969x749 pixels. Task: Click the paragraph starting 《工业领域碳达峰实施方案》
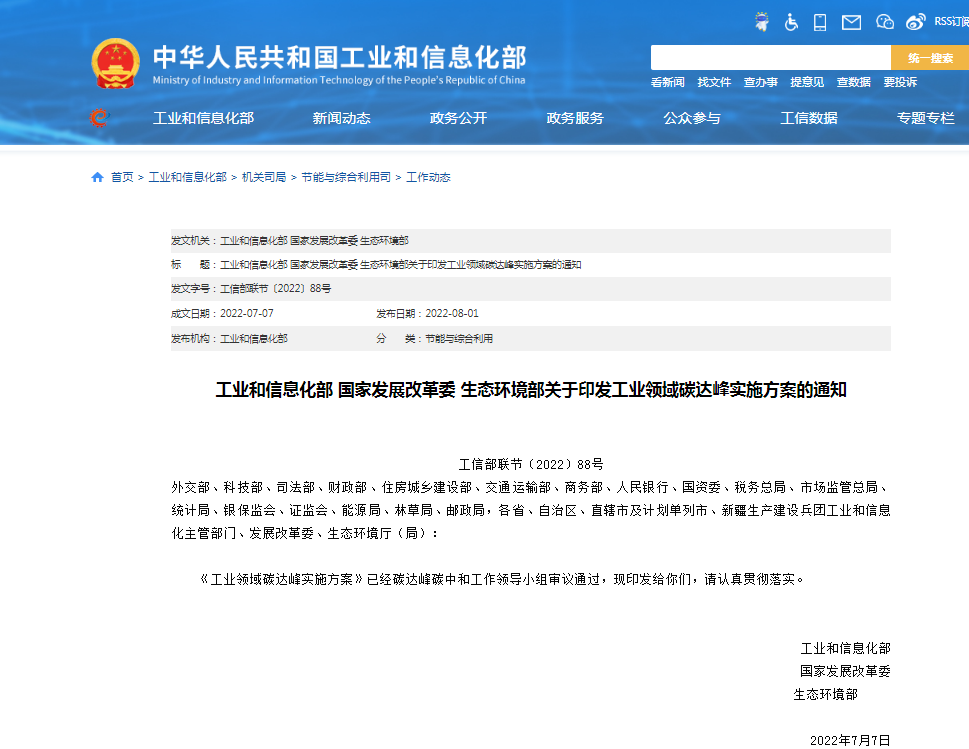(501, 579)
